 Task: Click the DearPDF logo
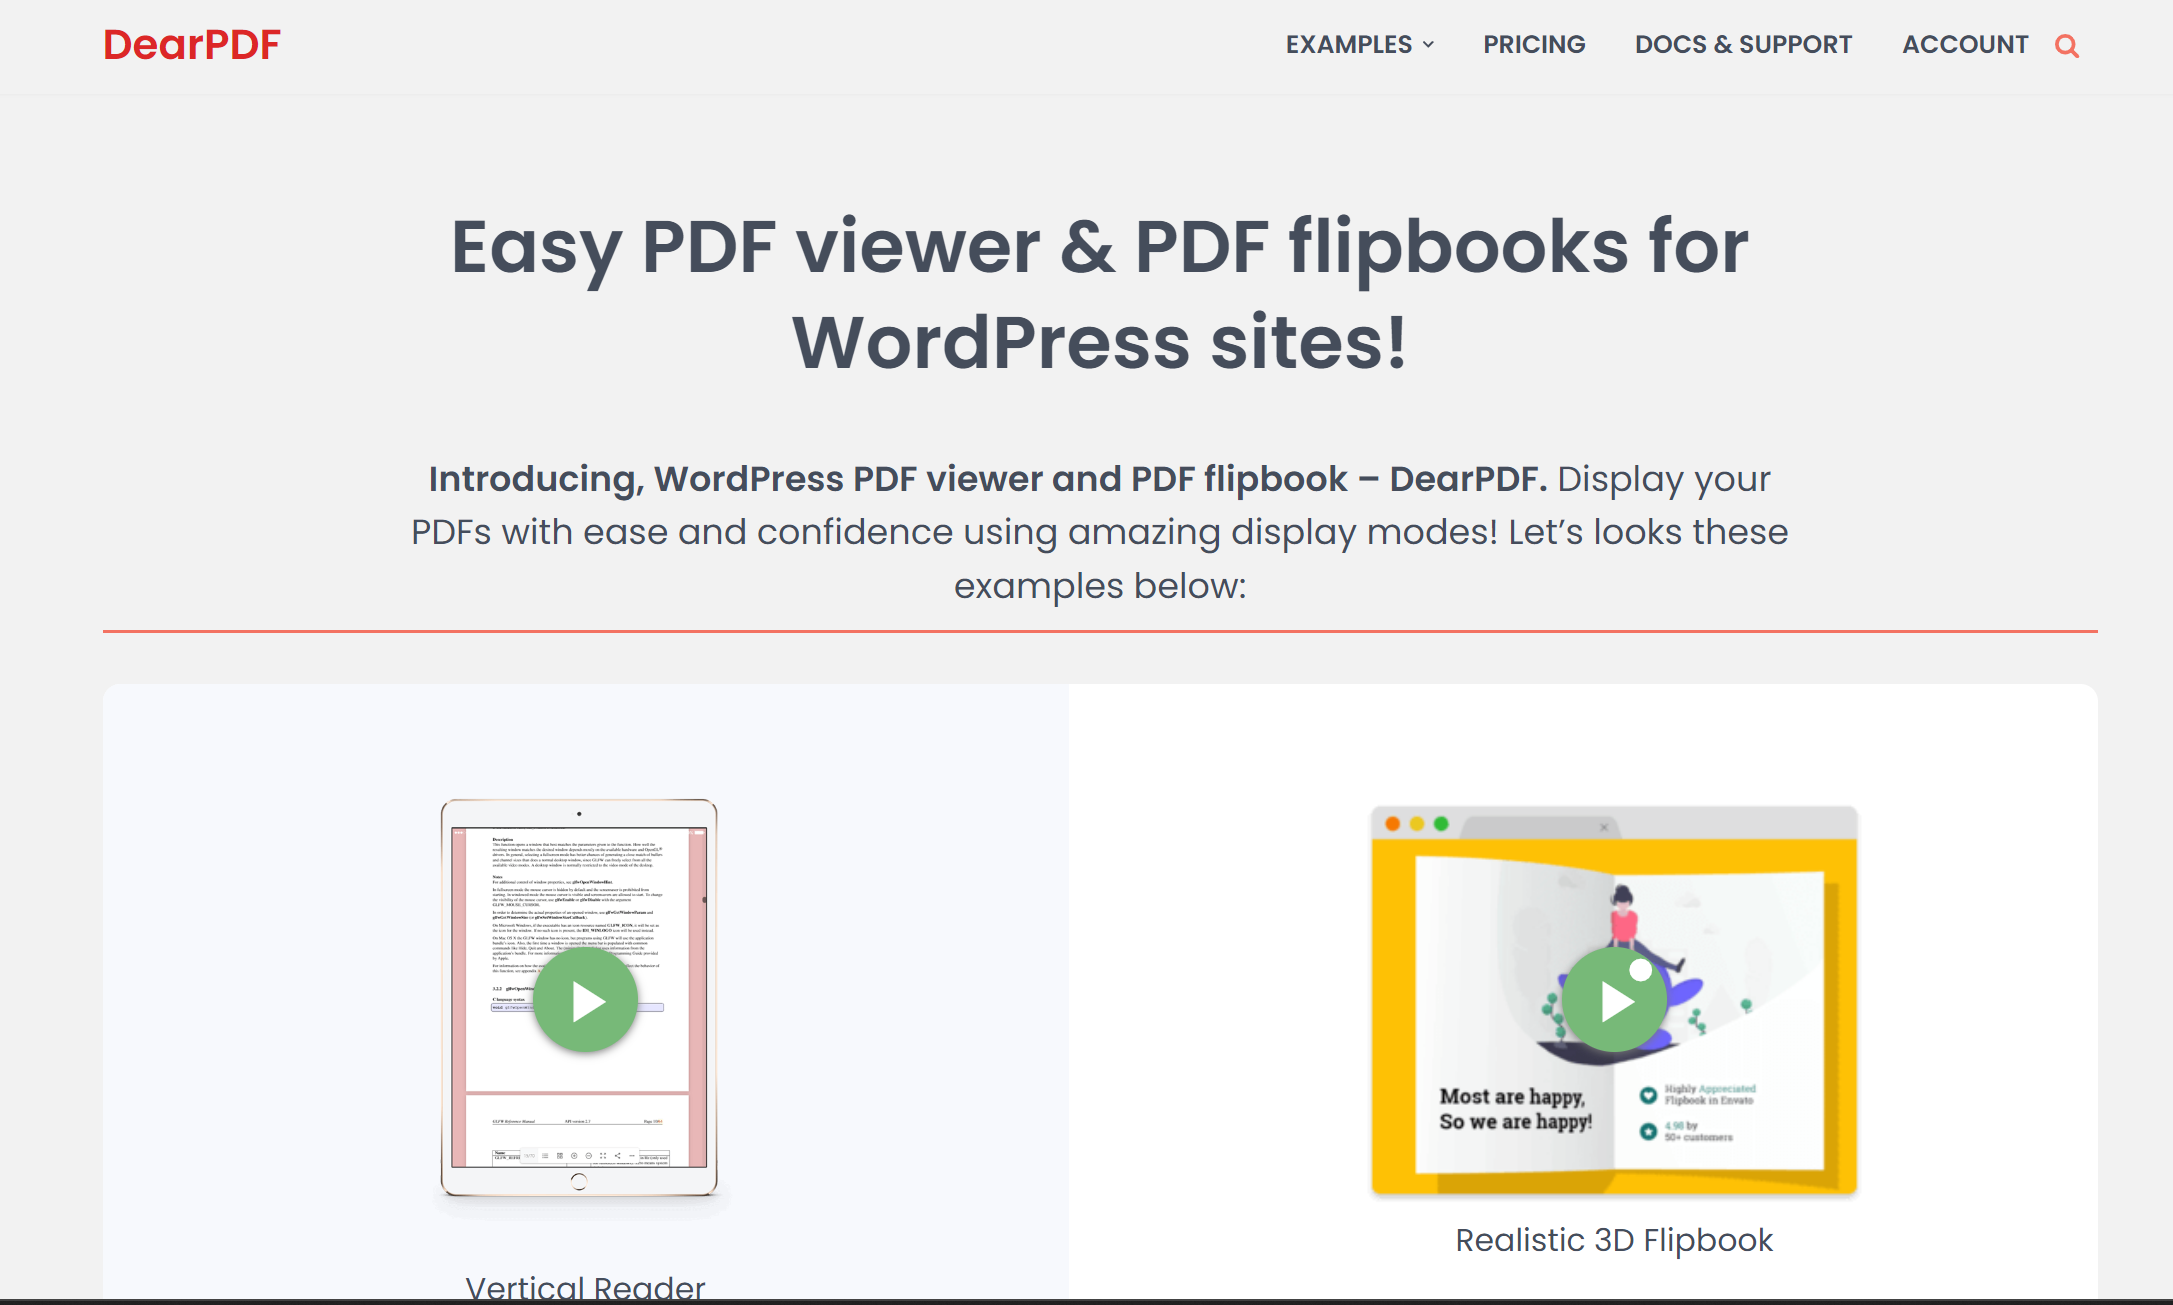[x=192, y=45]
